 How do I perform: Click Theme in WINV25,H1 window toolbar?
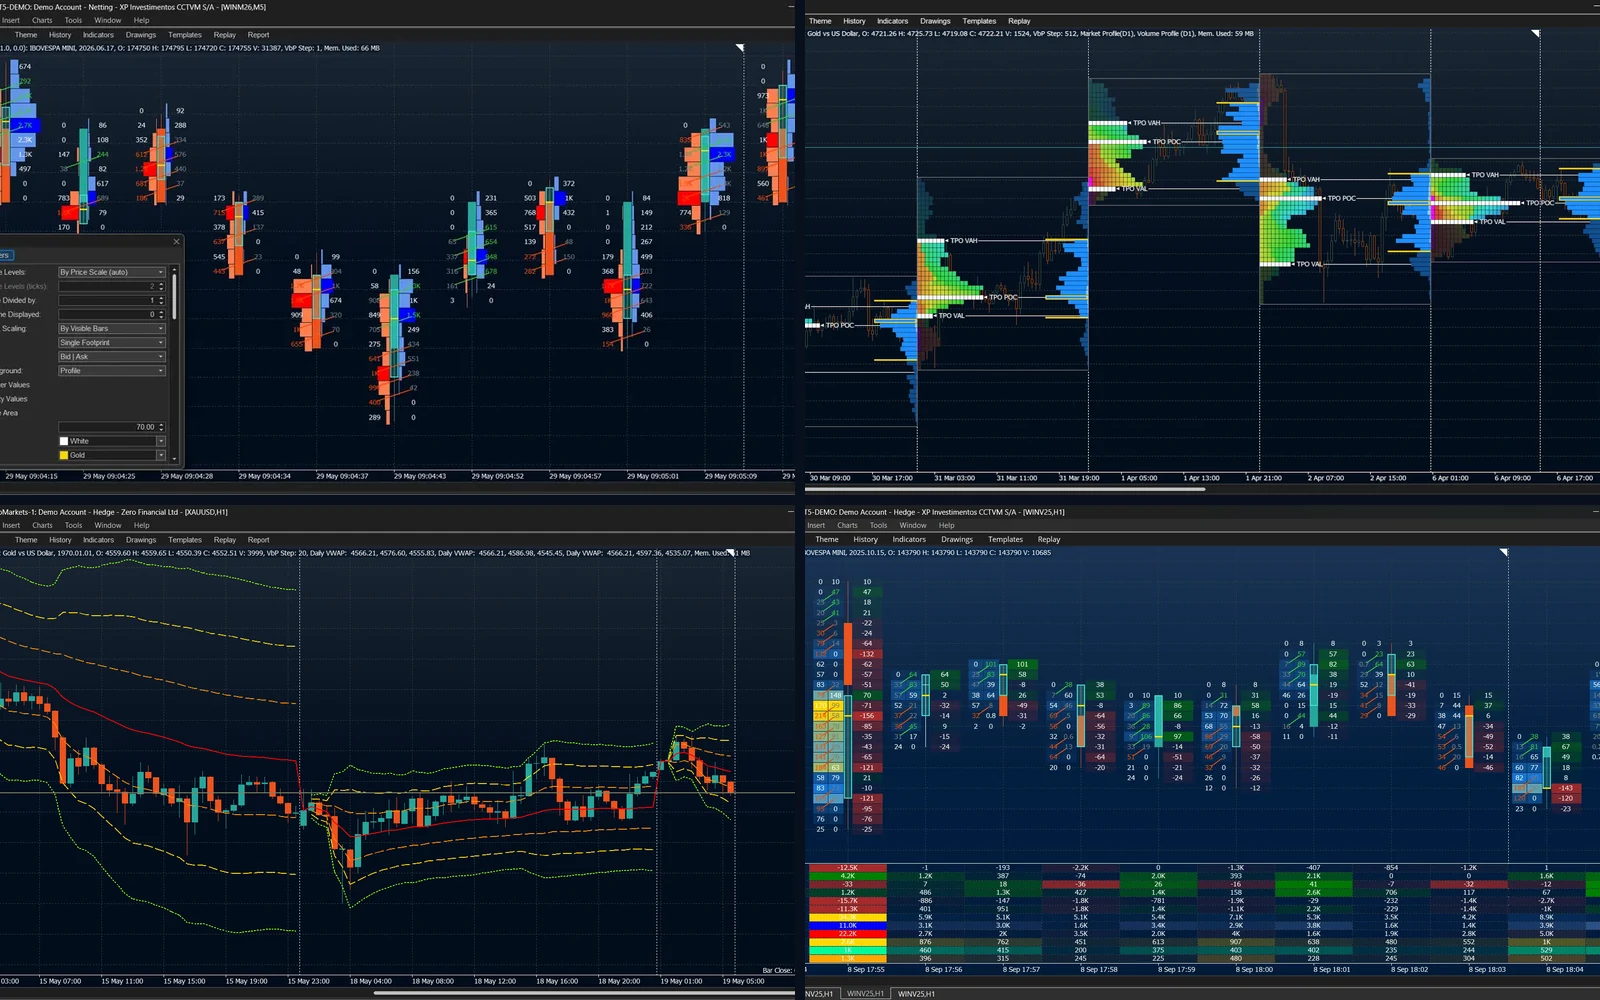[827, 539]
